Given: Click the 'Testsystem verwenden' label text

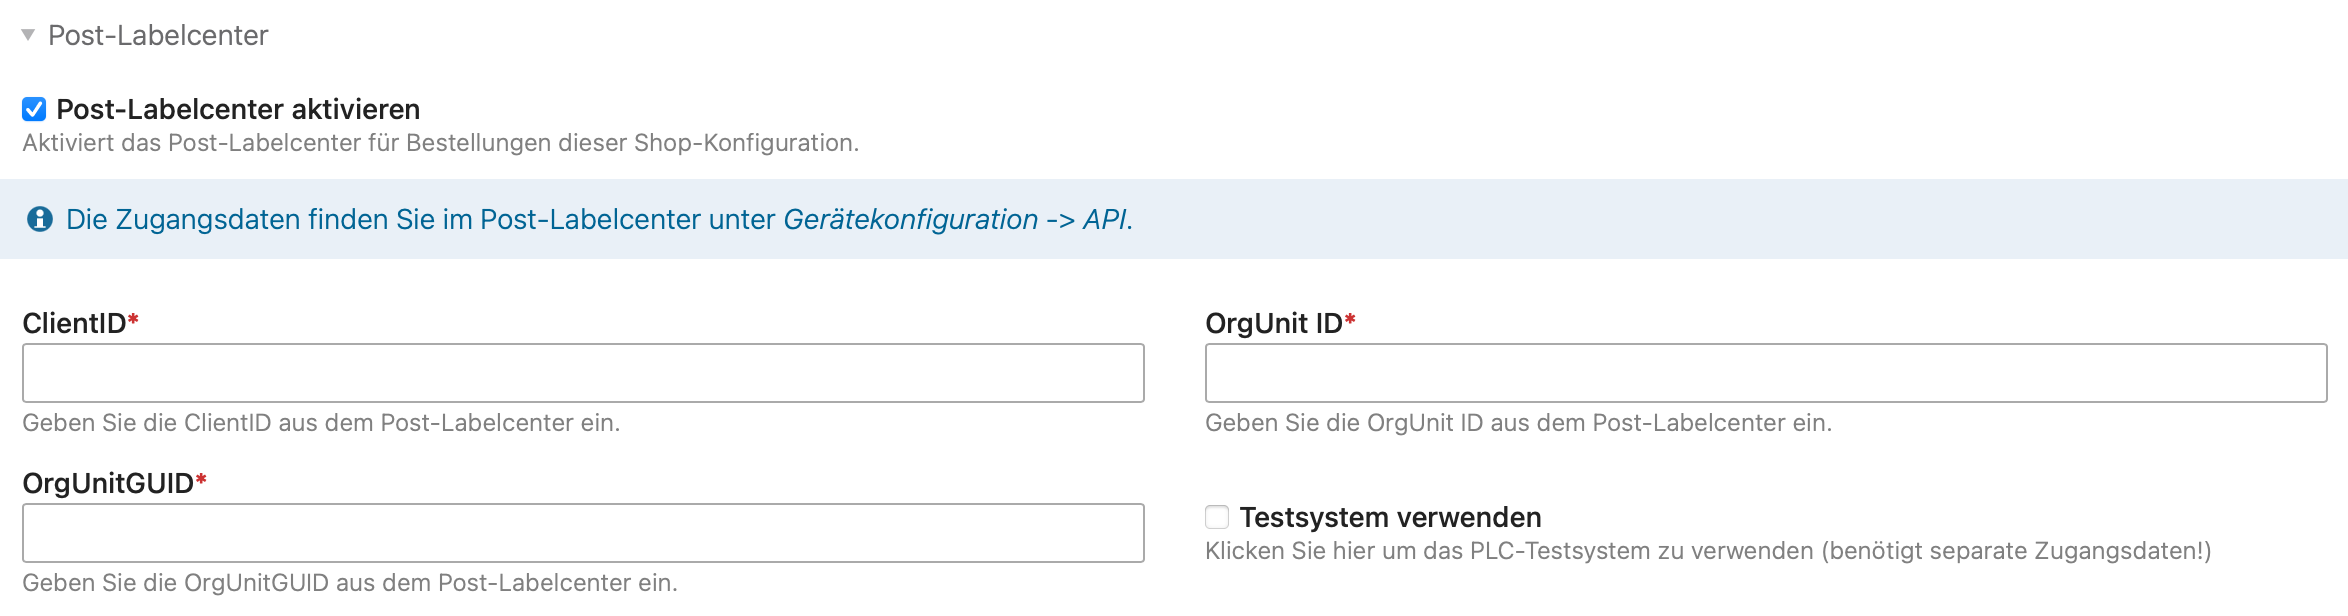Looking at the screenshot, I should [x=1390, y=517].
